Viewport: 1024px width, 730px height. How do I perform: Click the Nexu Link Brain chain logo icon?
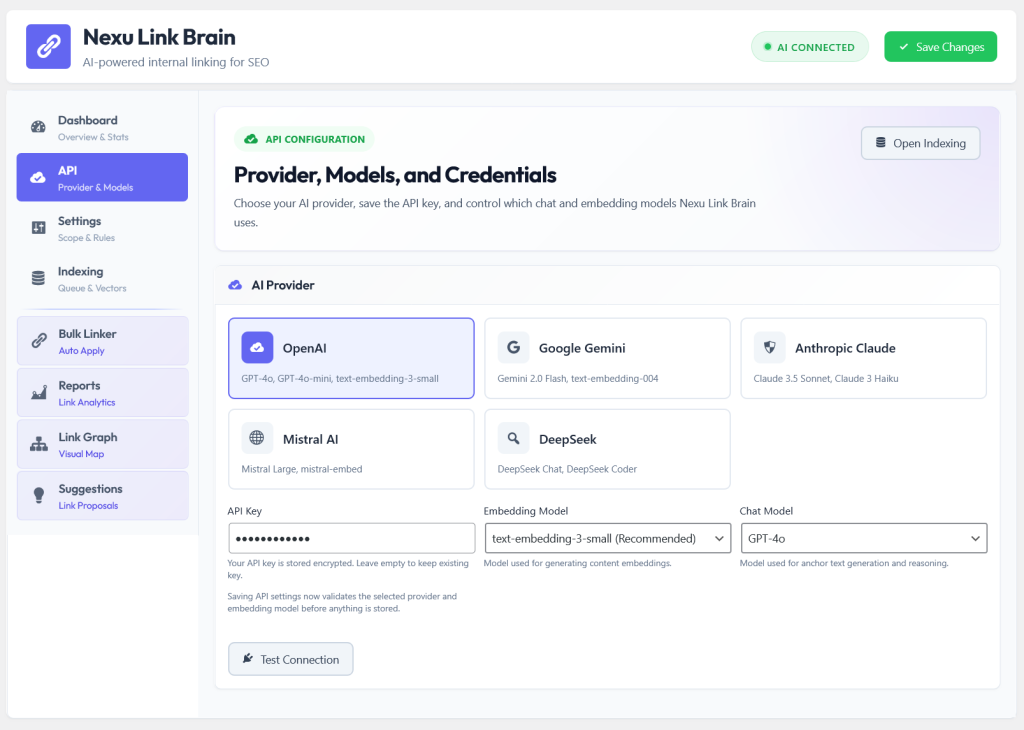[48, 46]
